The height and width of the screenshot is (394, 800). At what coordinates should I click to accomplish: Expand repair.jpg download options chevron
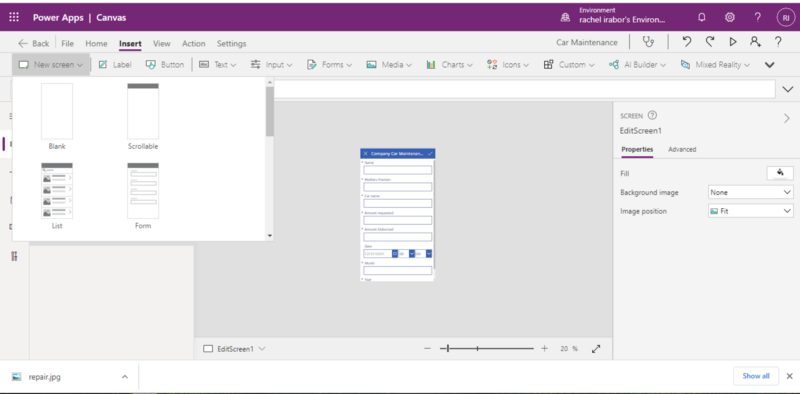pos(124,377)
